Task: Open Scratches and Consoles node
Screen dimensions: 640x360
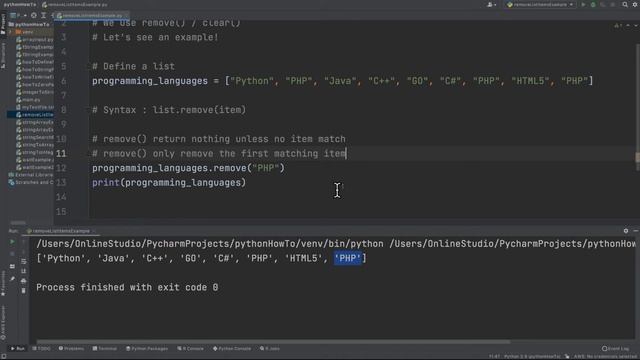Action: [31, 182]
